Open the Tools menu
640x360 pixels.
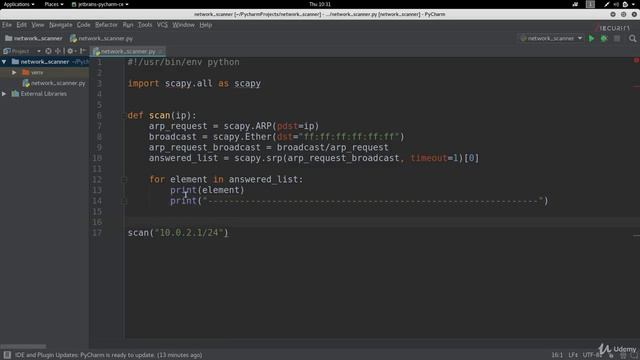[145, 25]
